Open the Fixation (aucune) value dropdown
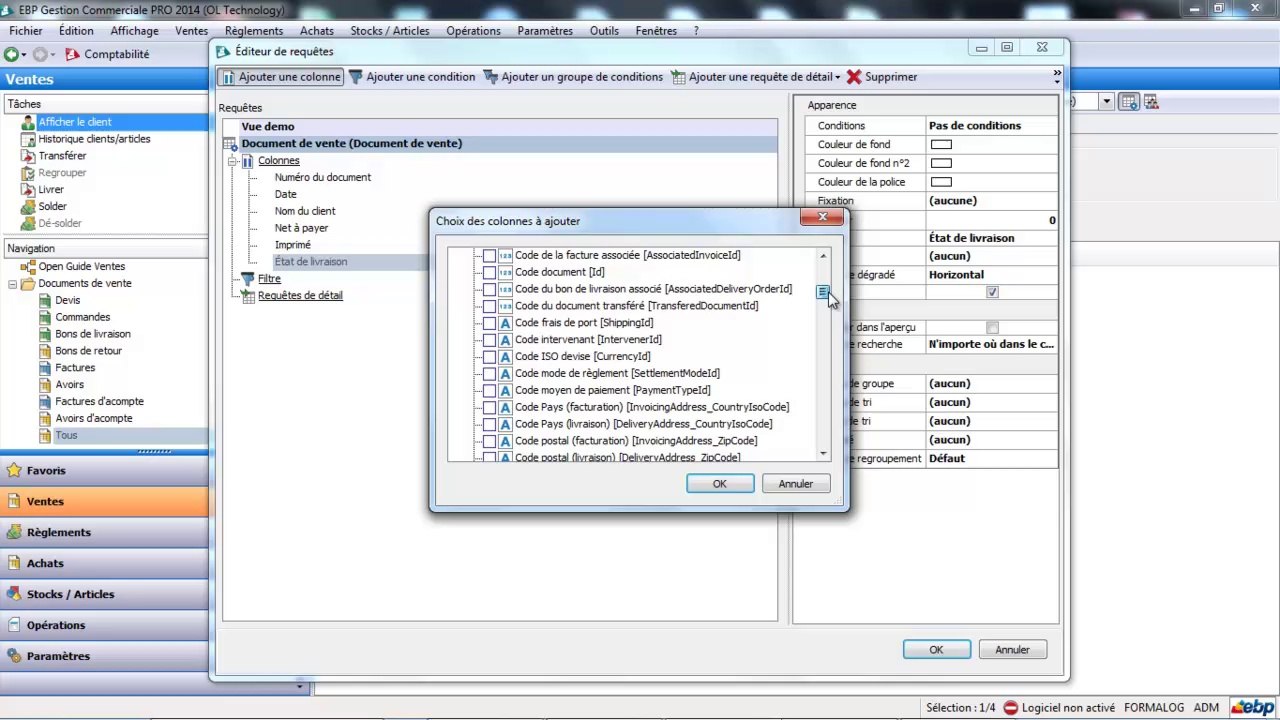1280x720 pixels. click(x=991, y=201)
